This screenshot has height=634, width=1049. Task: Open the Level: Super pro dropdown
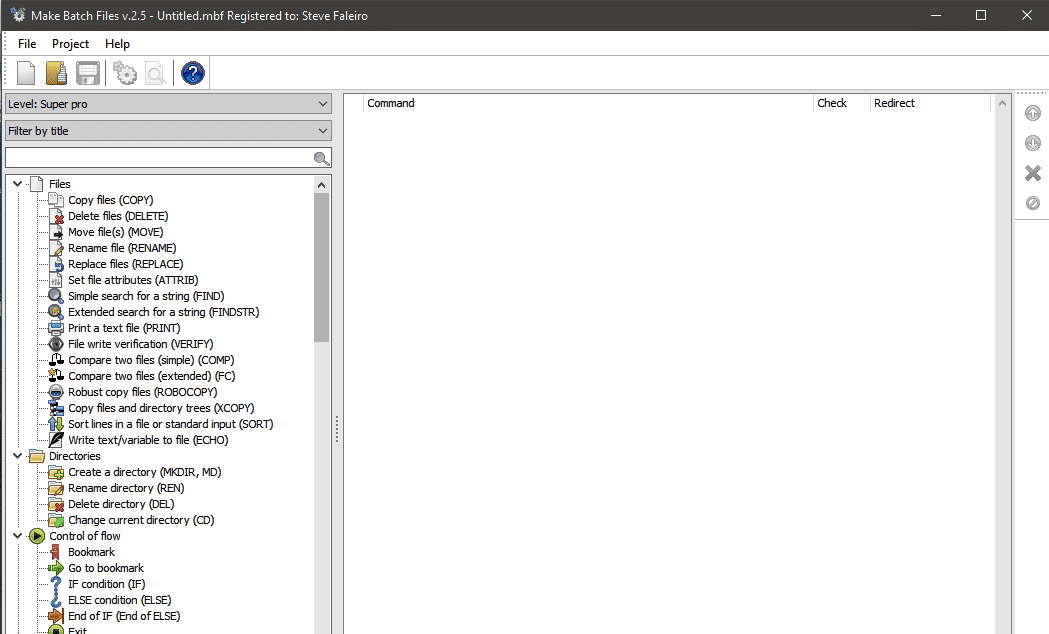pos(168,104)
